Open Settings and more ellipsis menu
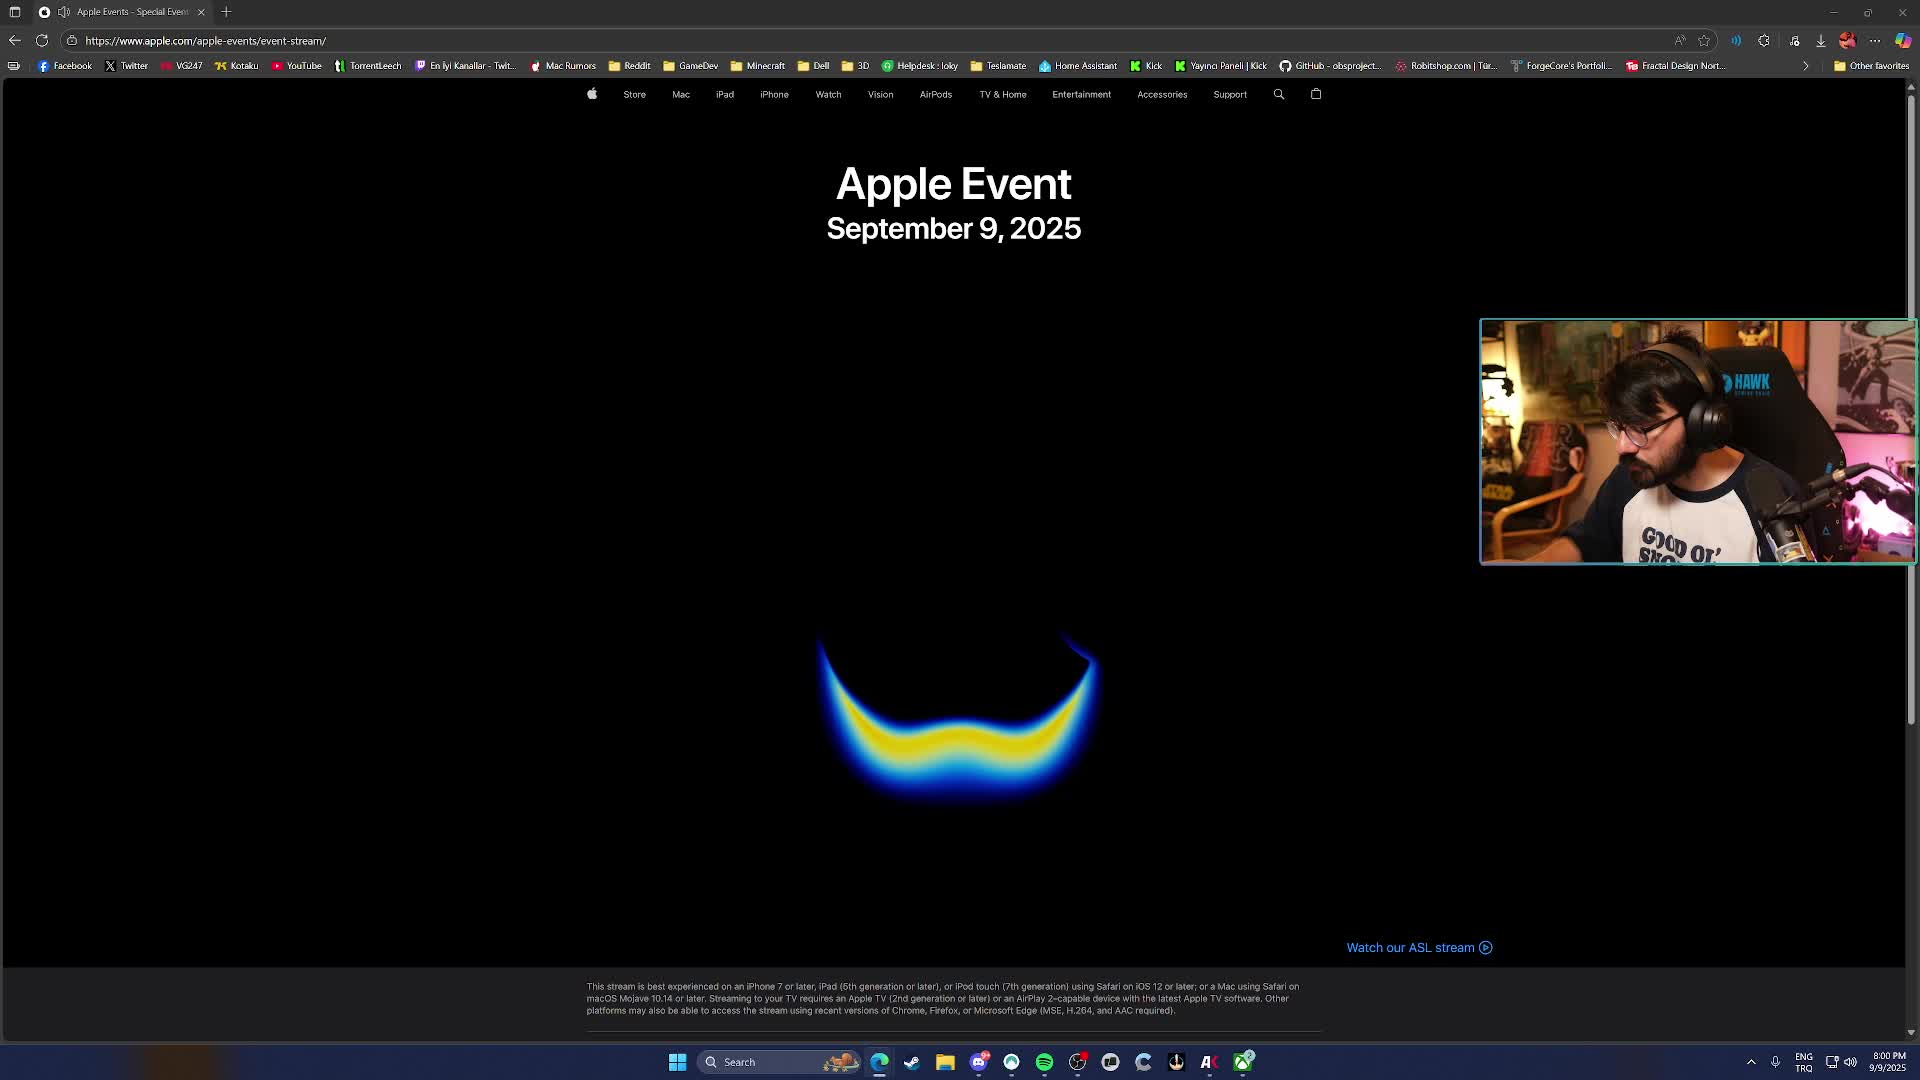Viewport: 1920px width, 1080px height. pyautogui.click(x=1875, y=41)
